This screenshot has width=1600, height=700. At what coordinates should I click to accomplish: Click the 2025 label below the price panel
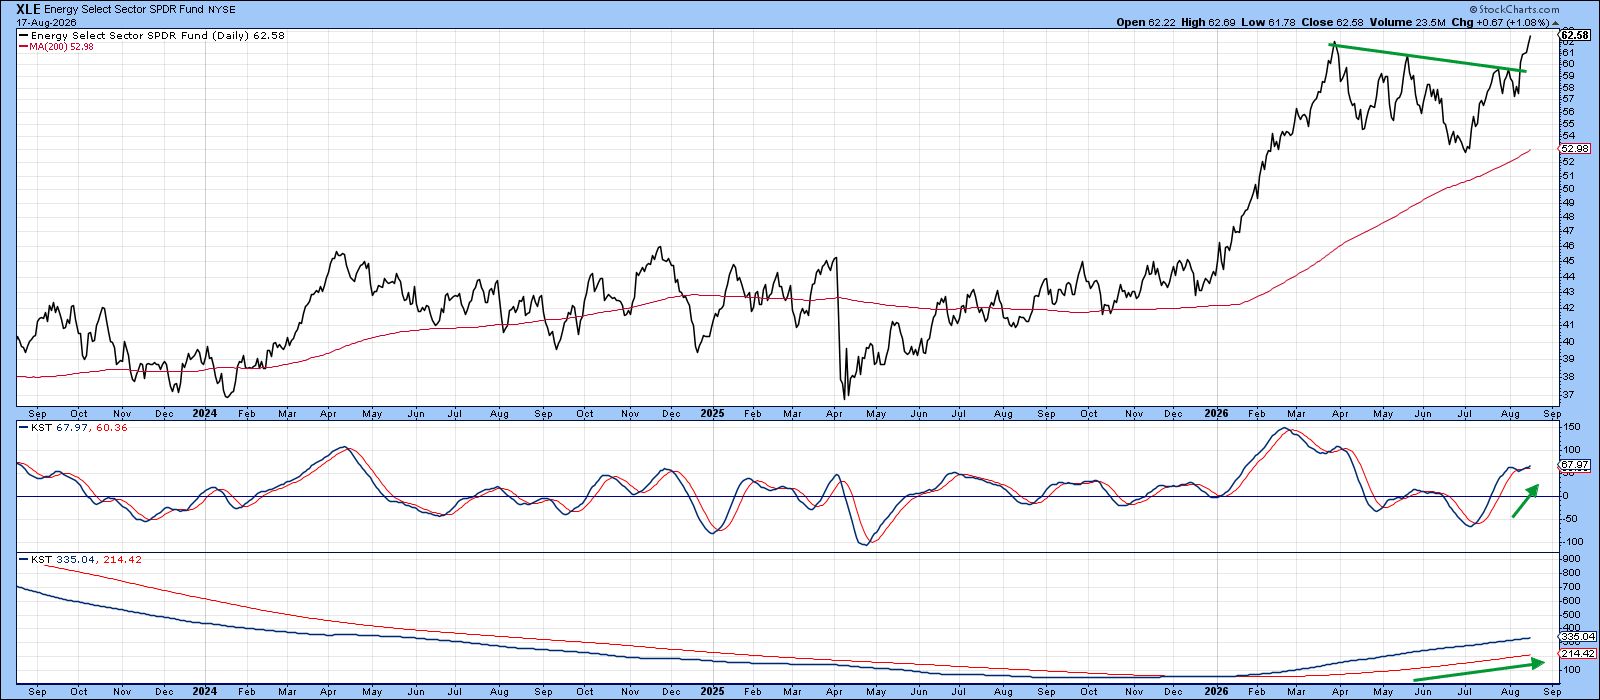(712, 413)
